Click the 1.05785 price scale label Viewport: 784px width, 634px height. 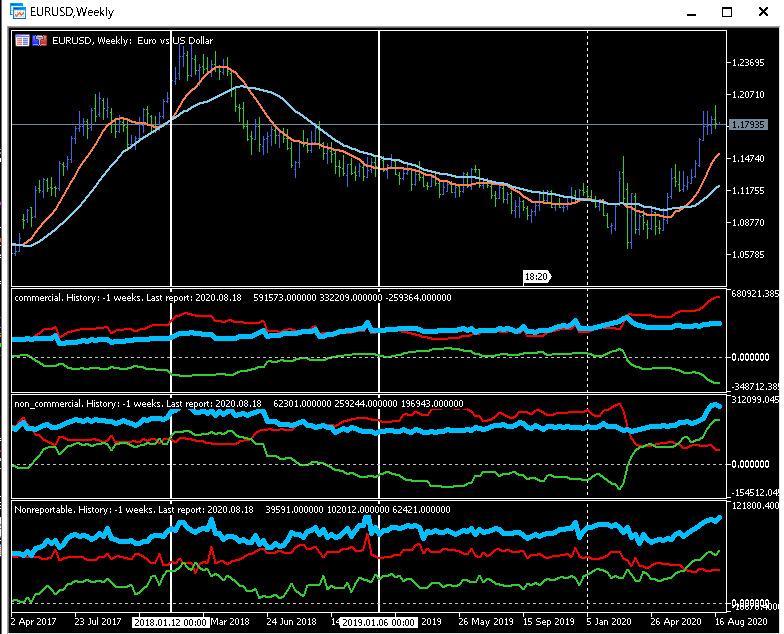click(749, 255)
